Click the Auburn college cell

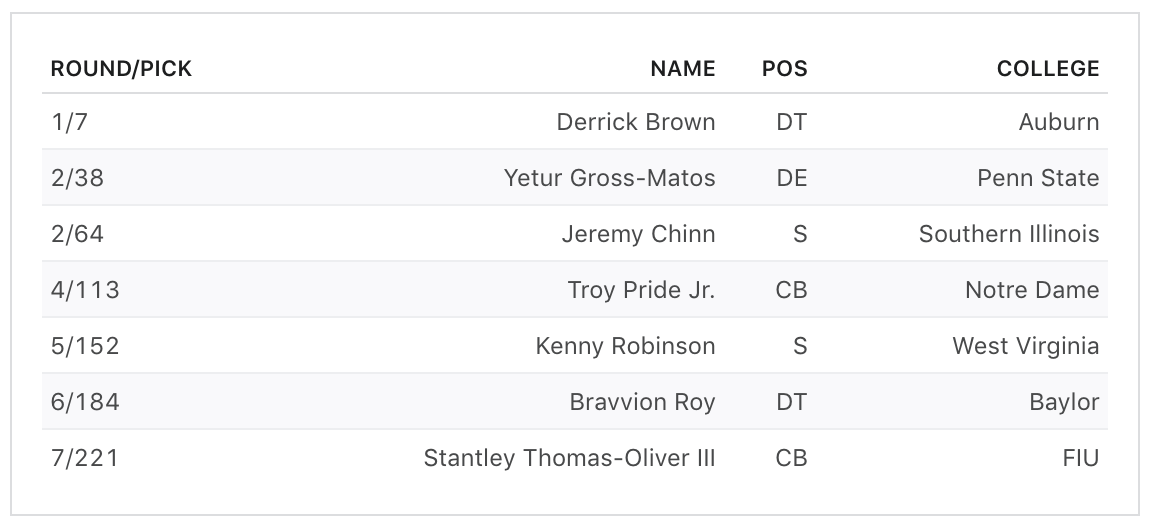[1058, 122]
